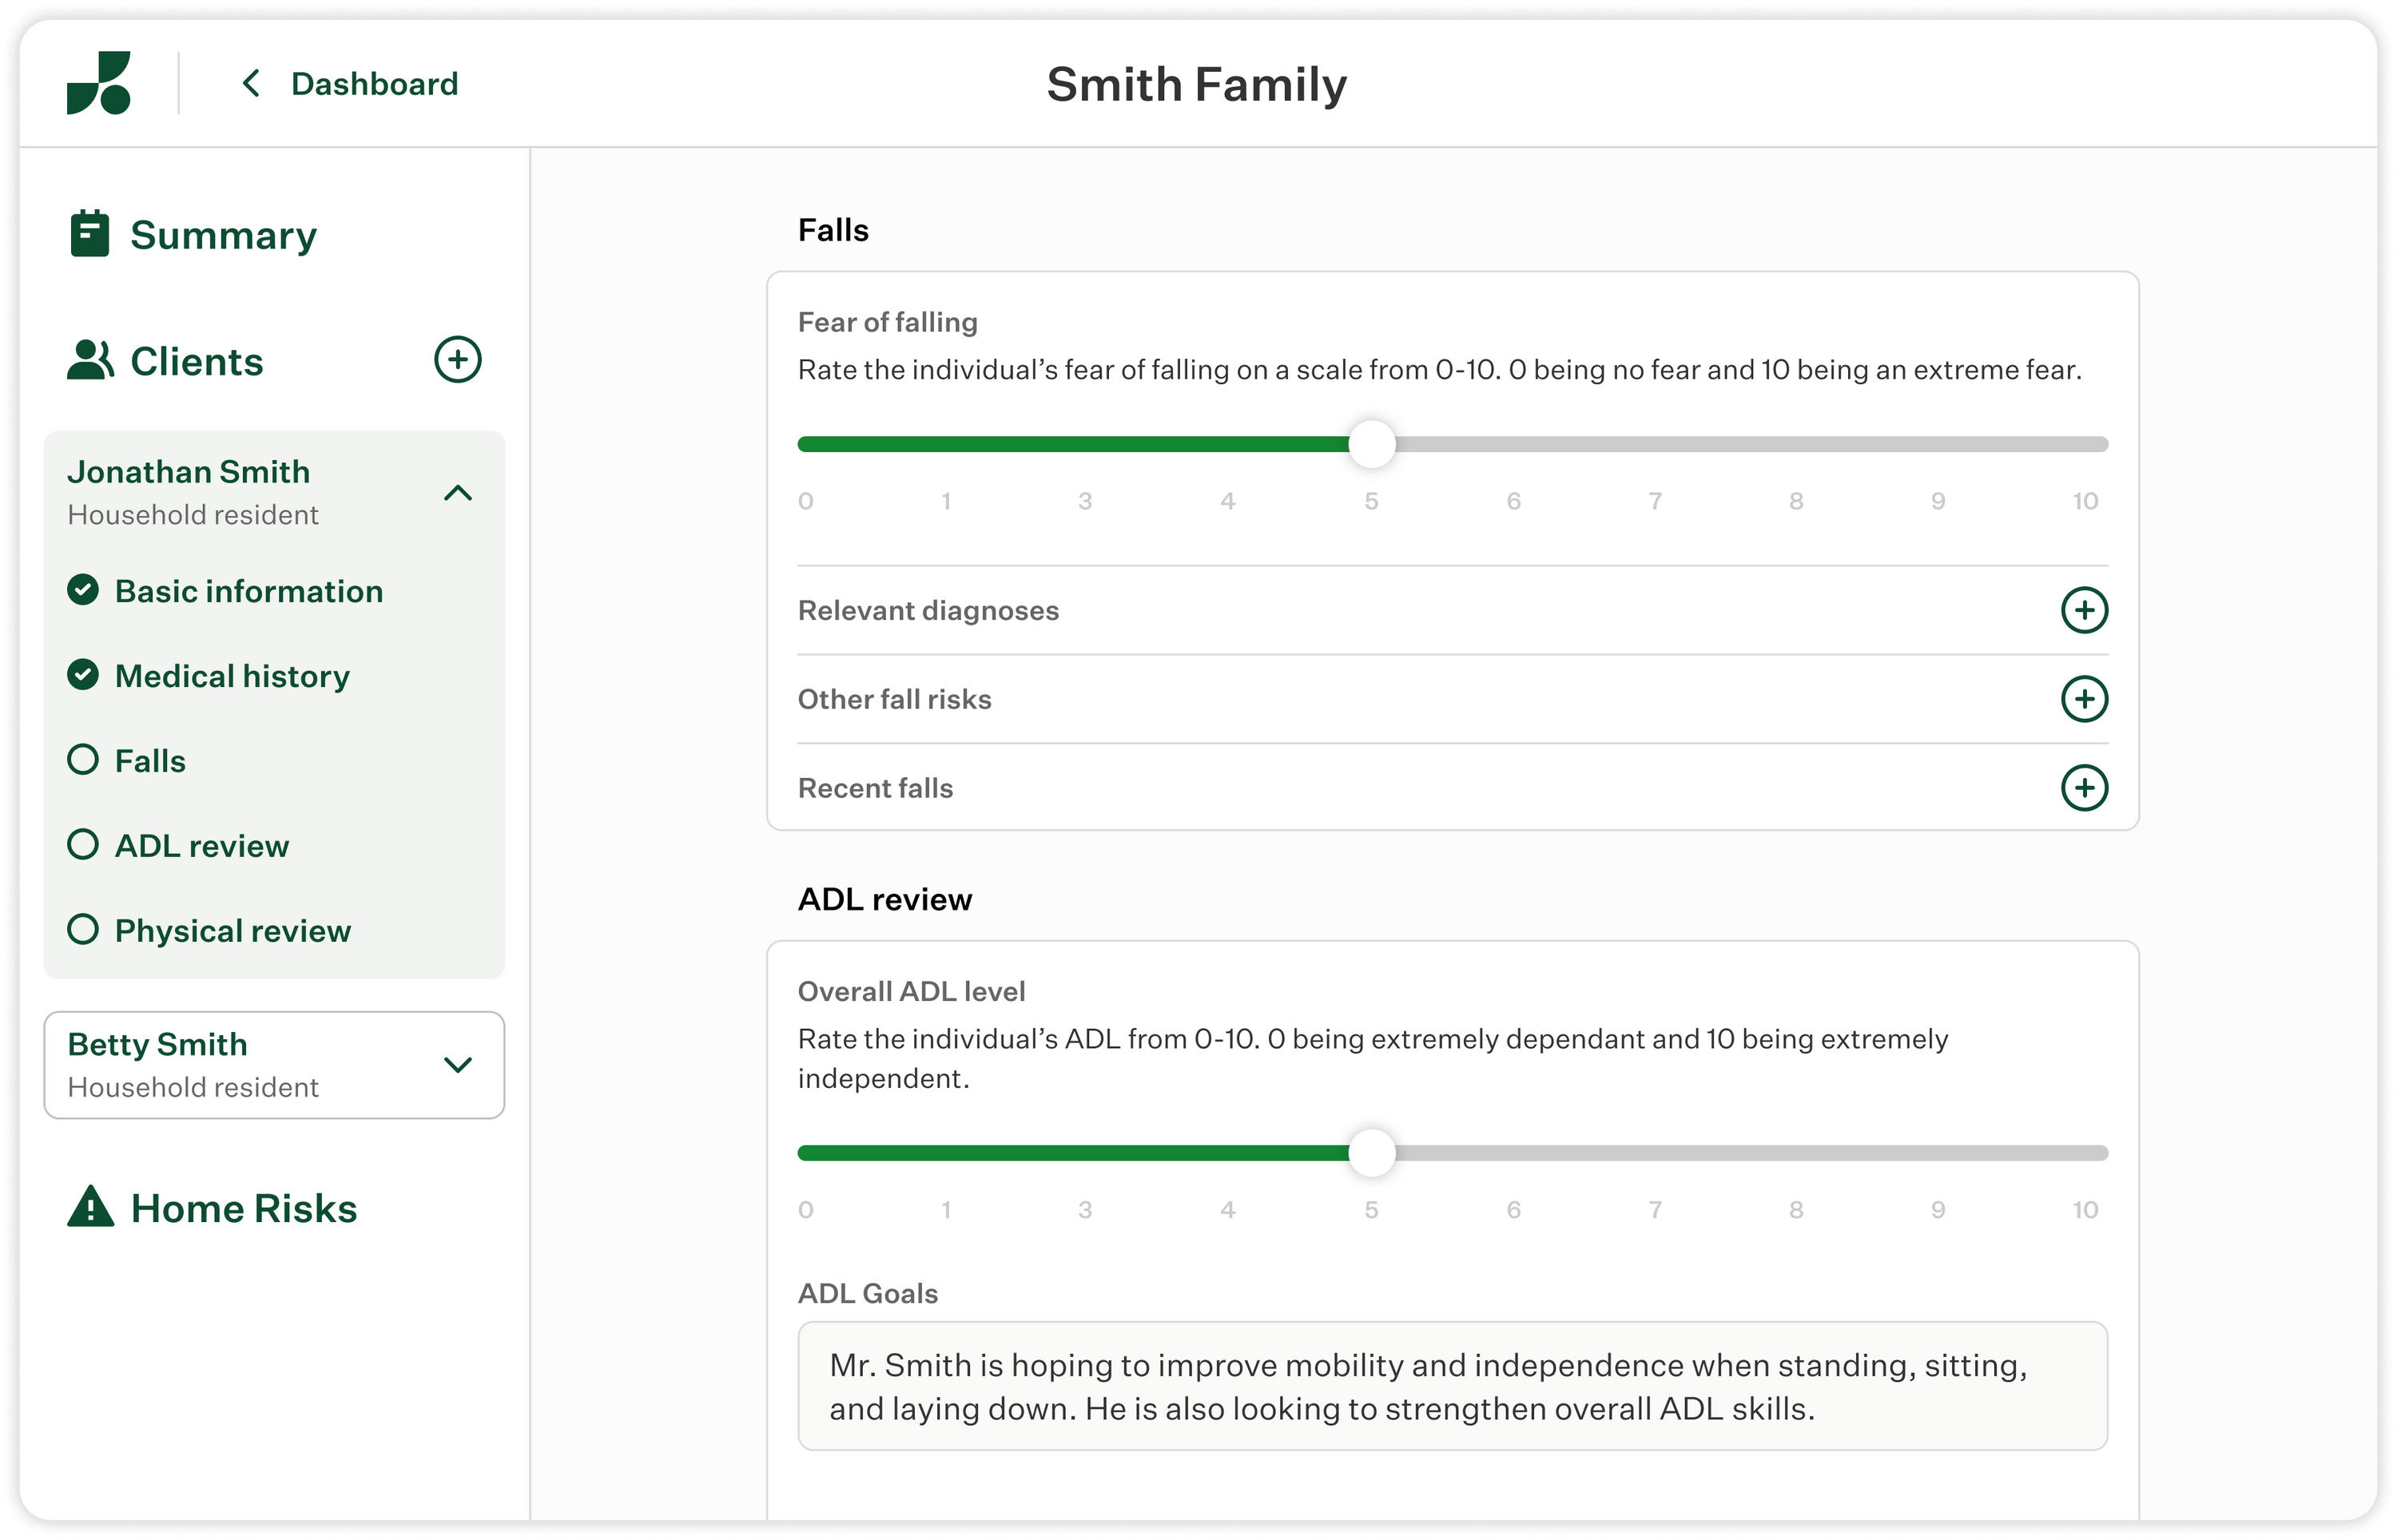Screen dimensions: 2397x1540
Task: Click the Overall ADL level slider handle
Action: 1371,1153
